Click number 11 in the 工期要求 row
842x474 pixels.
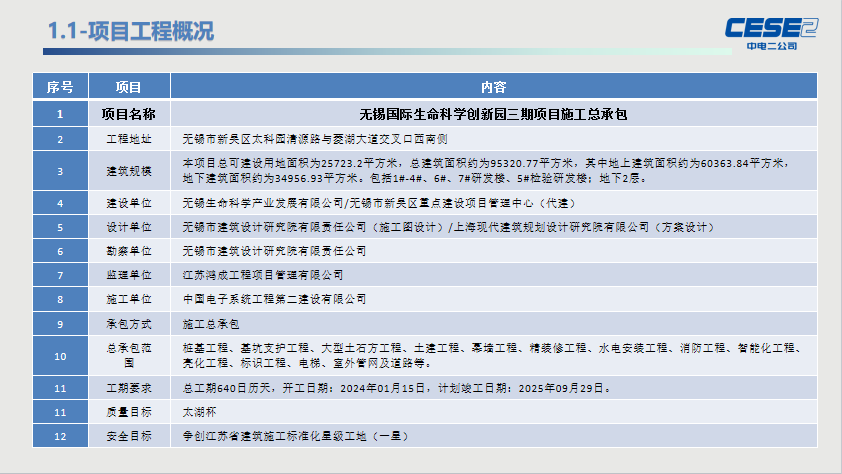click(x=60, y=388)
